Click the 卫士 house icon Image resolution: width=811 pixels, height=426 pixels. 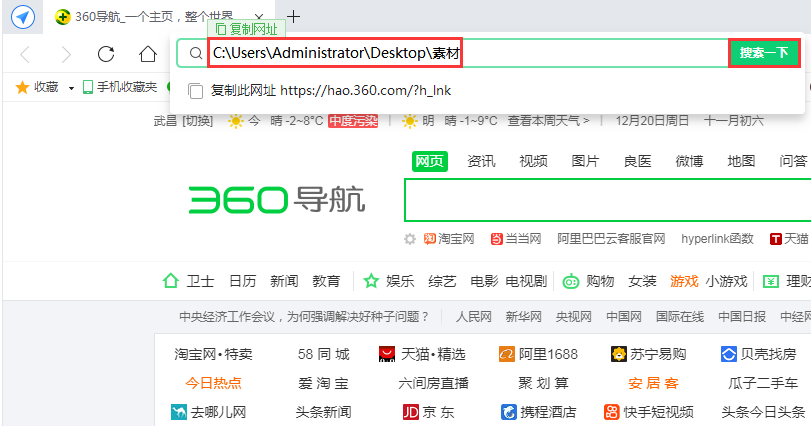click(x=171, y=281)
